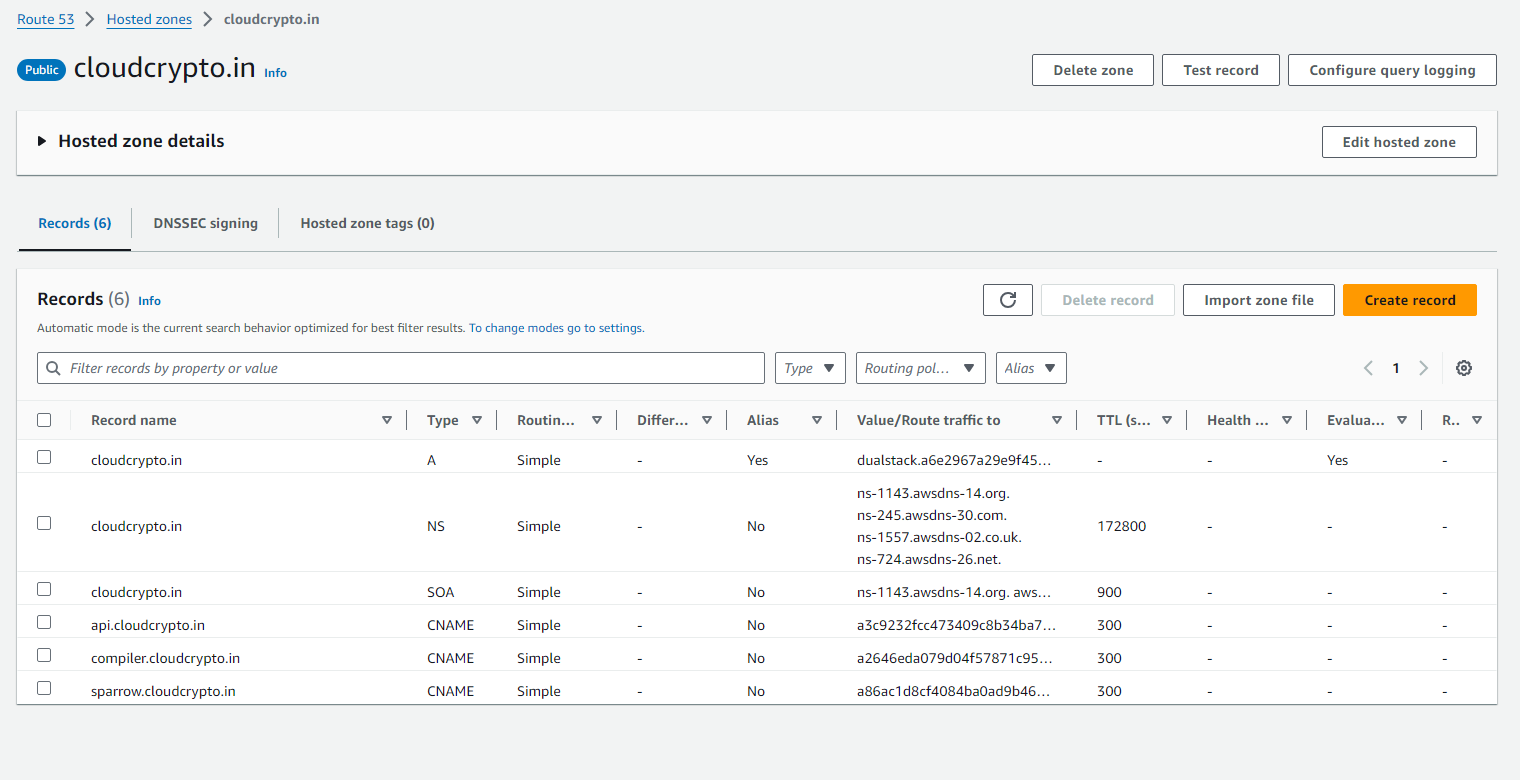Click Info link beside Records heading
This screenshot has width=1520, height=780.
tap(149, 301)
